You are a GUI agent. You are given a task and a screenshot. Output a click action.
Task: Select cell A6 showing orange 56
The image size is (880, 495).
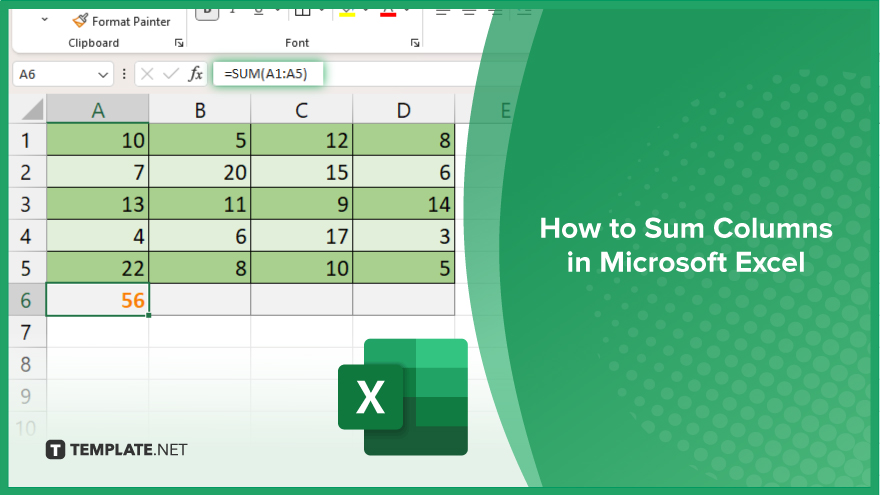point(98,300)
